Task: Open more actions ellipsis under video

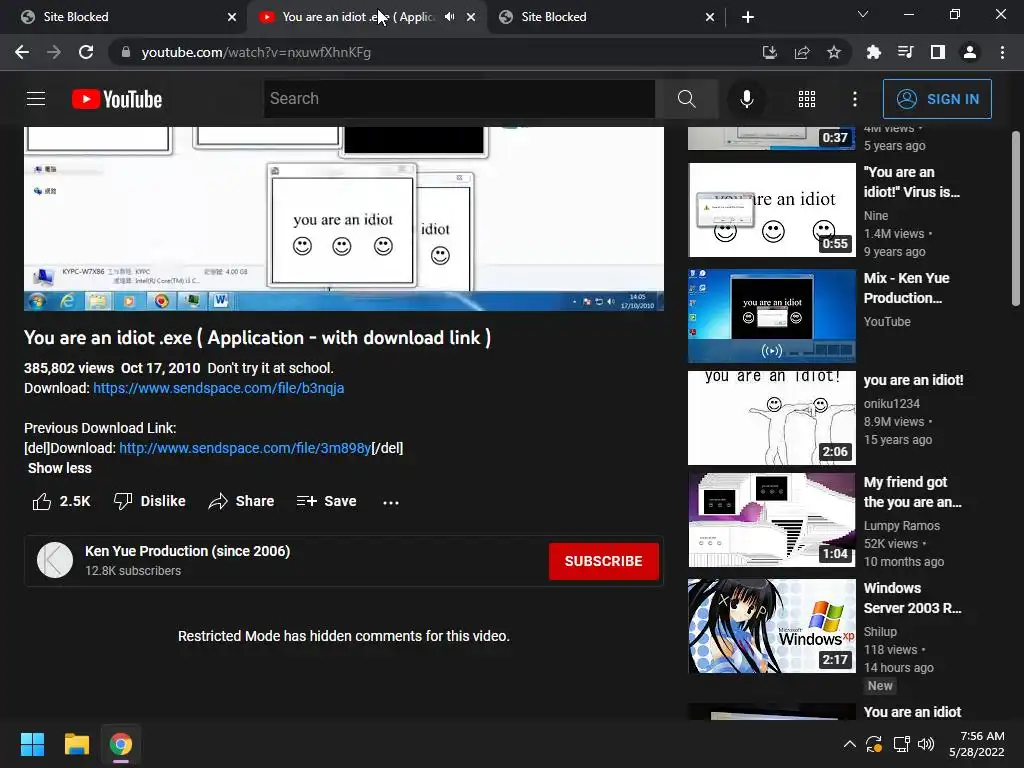Action: point(391,502)
